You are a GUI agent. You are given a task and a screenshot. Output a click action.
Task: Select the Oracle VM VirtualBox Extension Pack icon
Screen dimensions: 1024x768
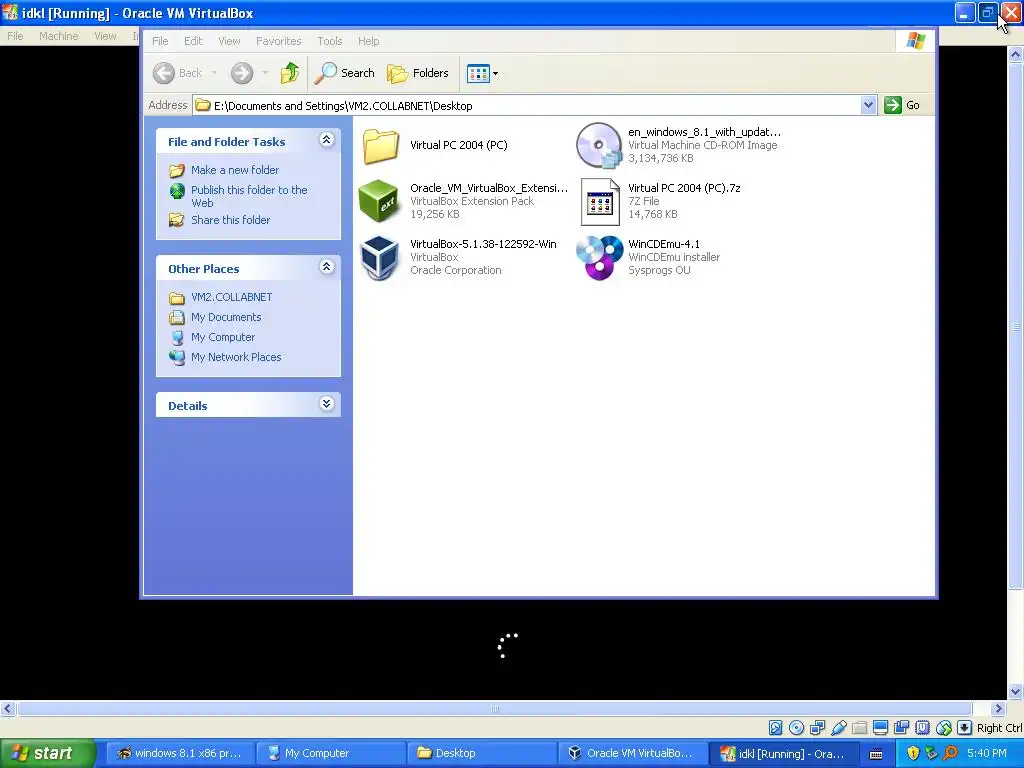pos(379,200)
